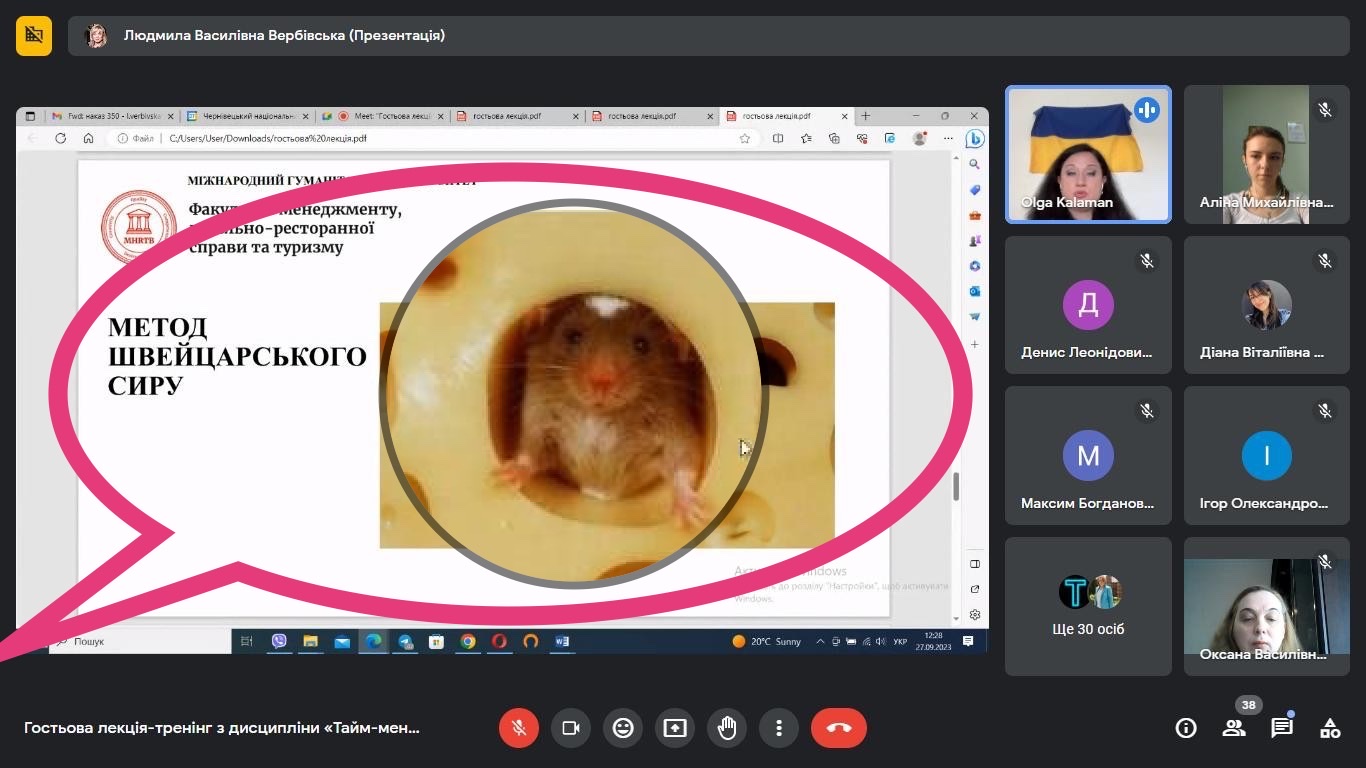Toggle the camera button
Image resolution: width=1366 pixels, height=768 pixels.
[x=571, y=728]
